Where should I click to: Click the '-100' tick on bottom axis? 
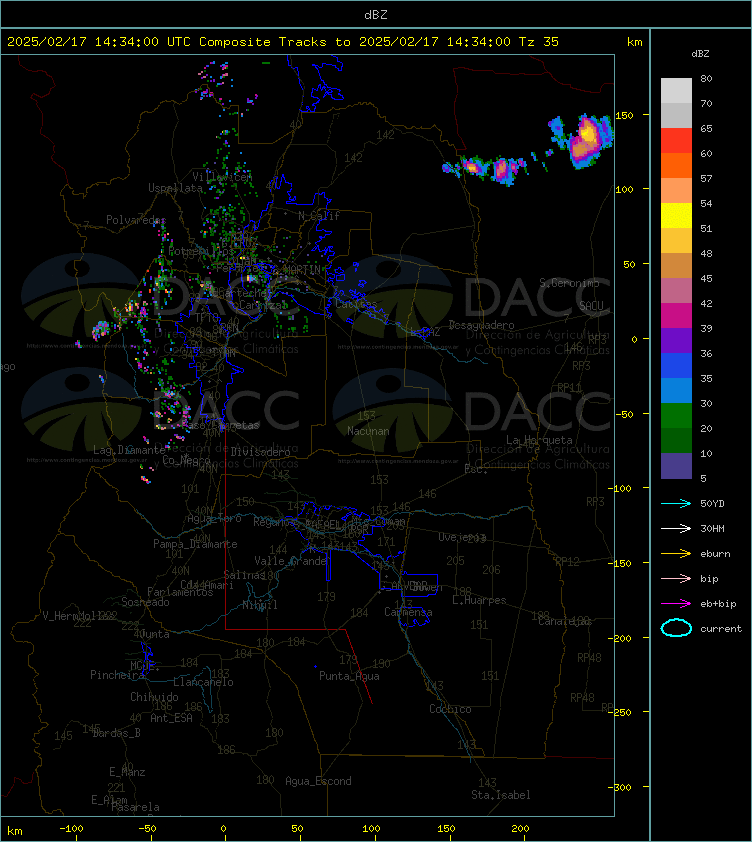71,829
